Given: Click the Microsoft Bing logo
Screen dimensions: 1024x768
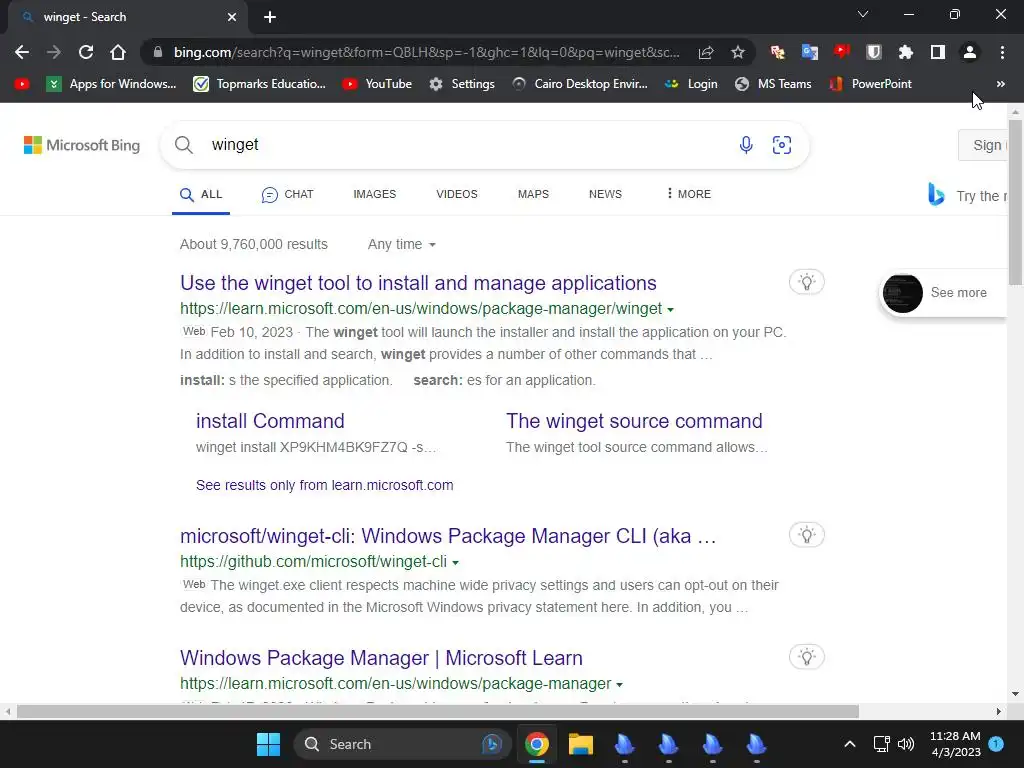Looking at the screenshot, I should pyautogui.click(x=82, y=145).
